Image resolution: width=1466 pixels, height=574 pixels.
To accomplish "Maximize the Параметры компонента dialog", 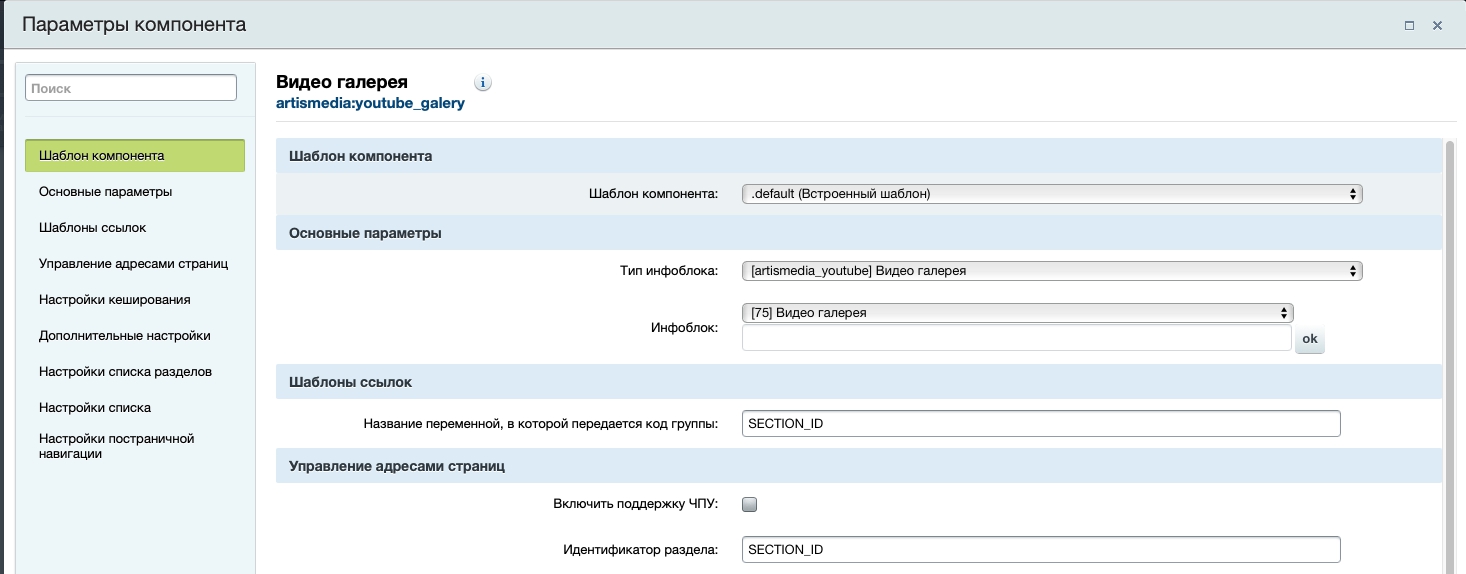I will pyautogui.click(x=1409, y=25).
